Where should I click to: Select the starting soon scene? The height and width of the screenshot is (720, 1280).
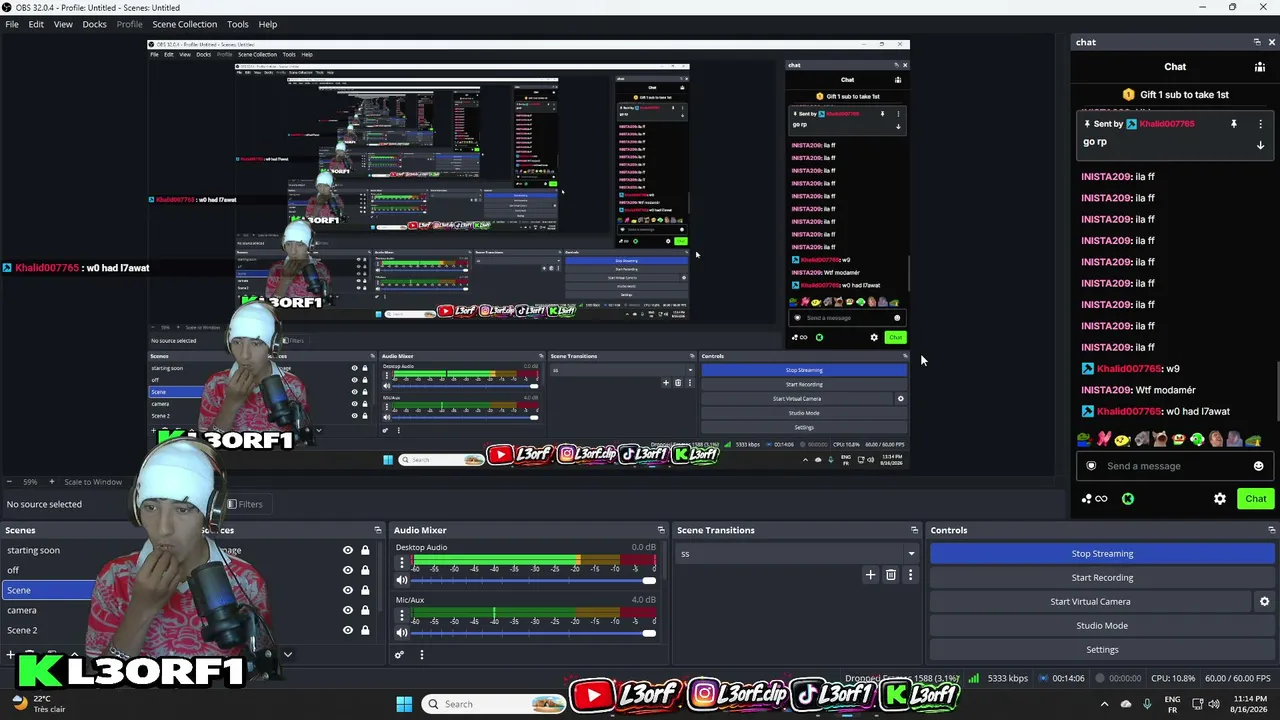tap(34, 550)
